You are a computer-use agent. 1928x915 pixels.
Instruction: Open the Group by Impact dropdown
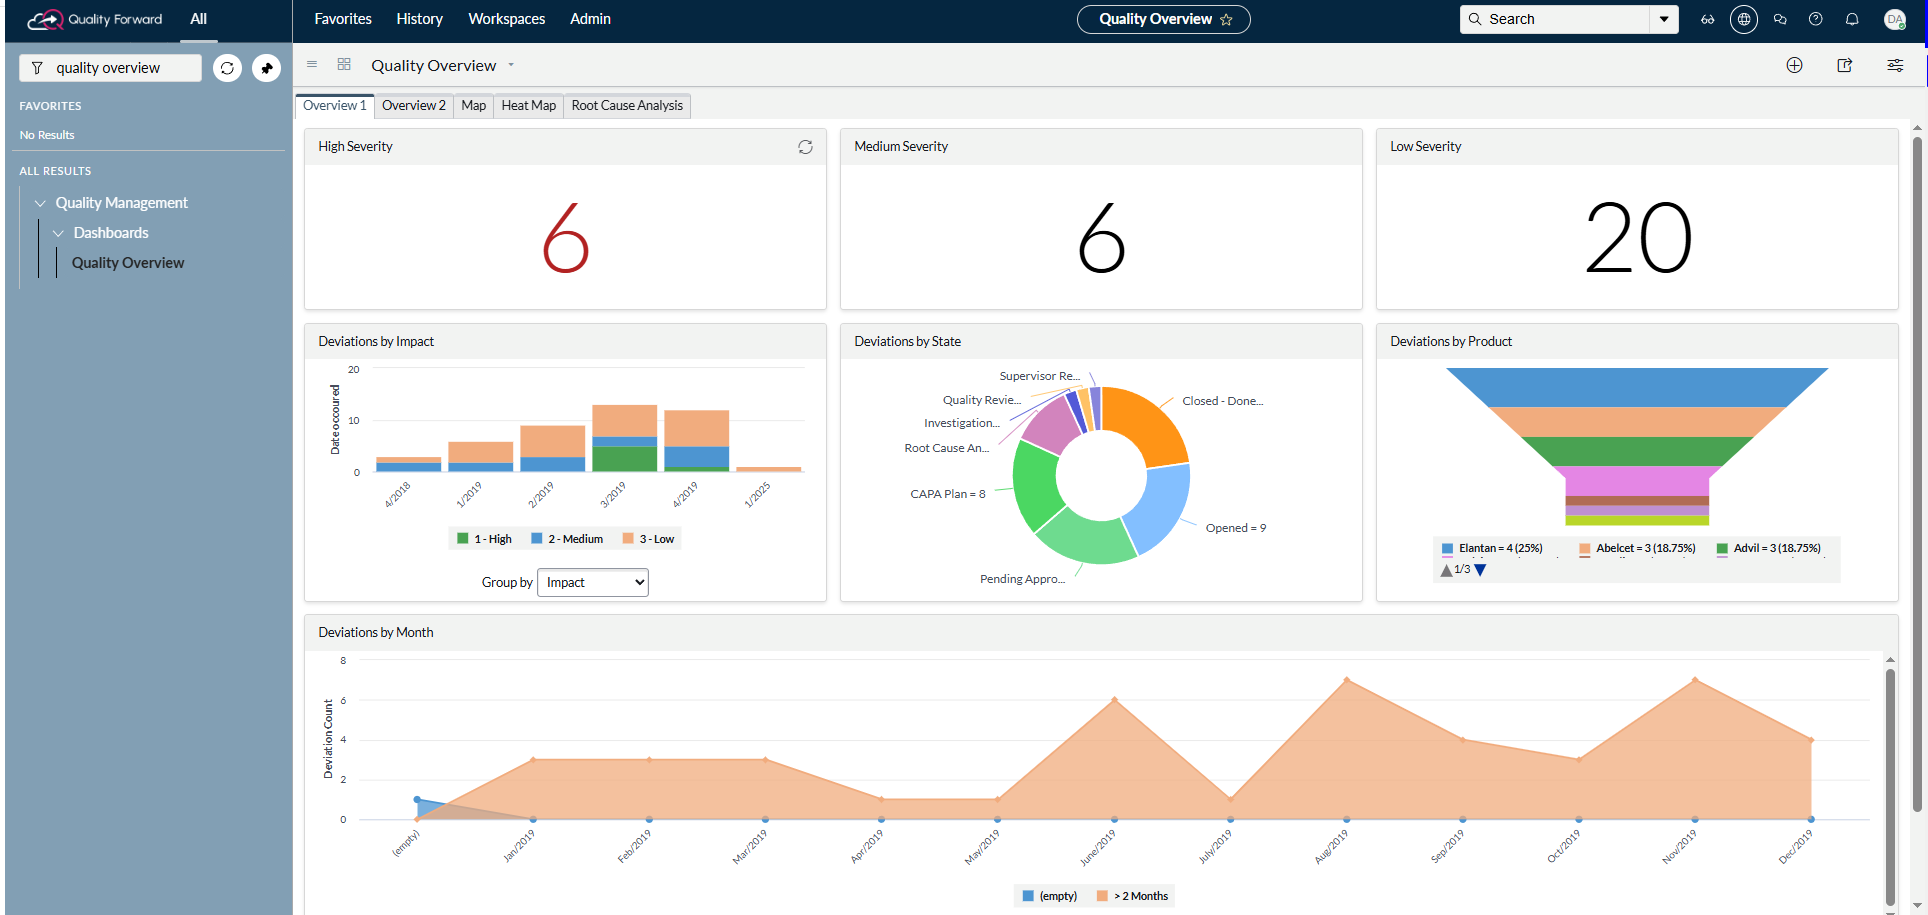pos(593,583)
